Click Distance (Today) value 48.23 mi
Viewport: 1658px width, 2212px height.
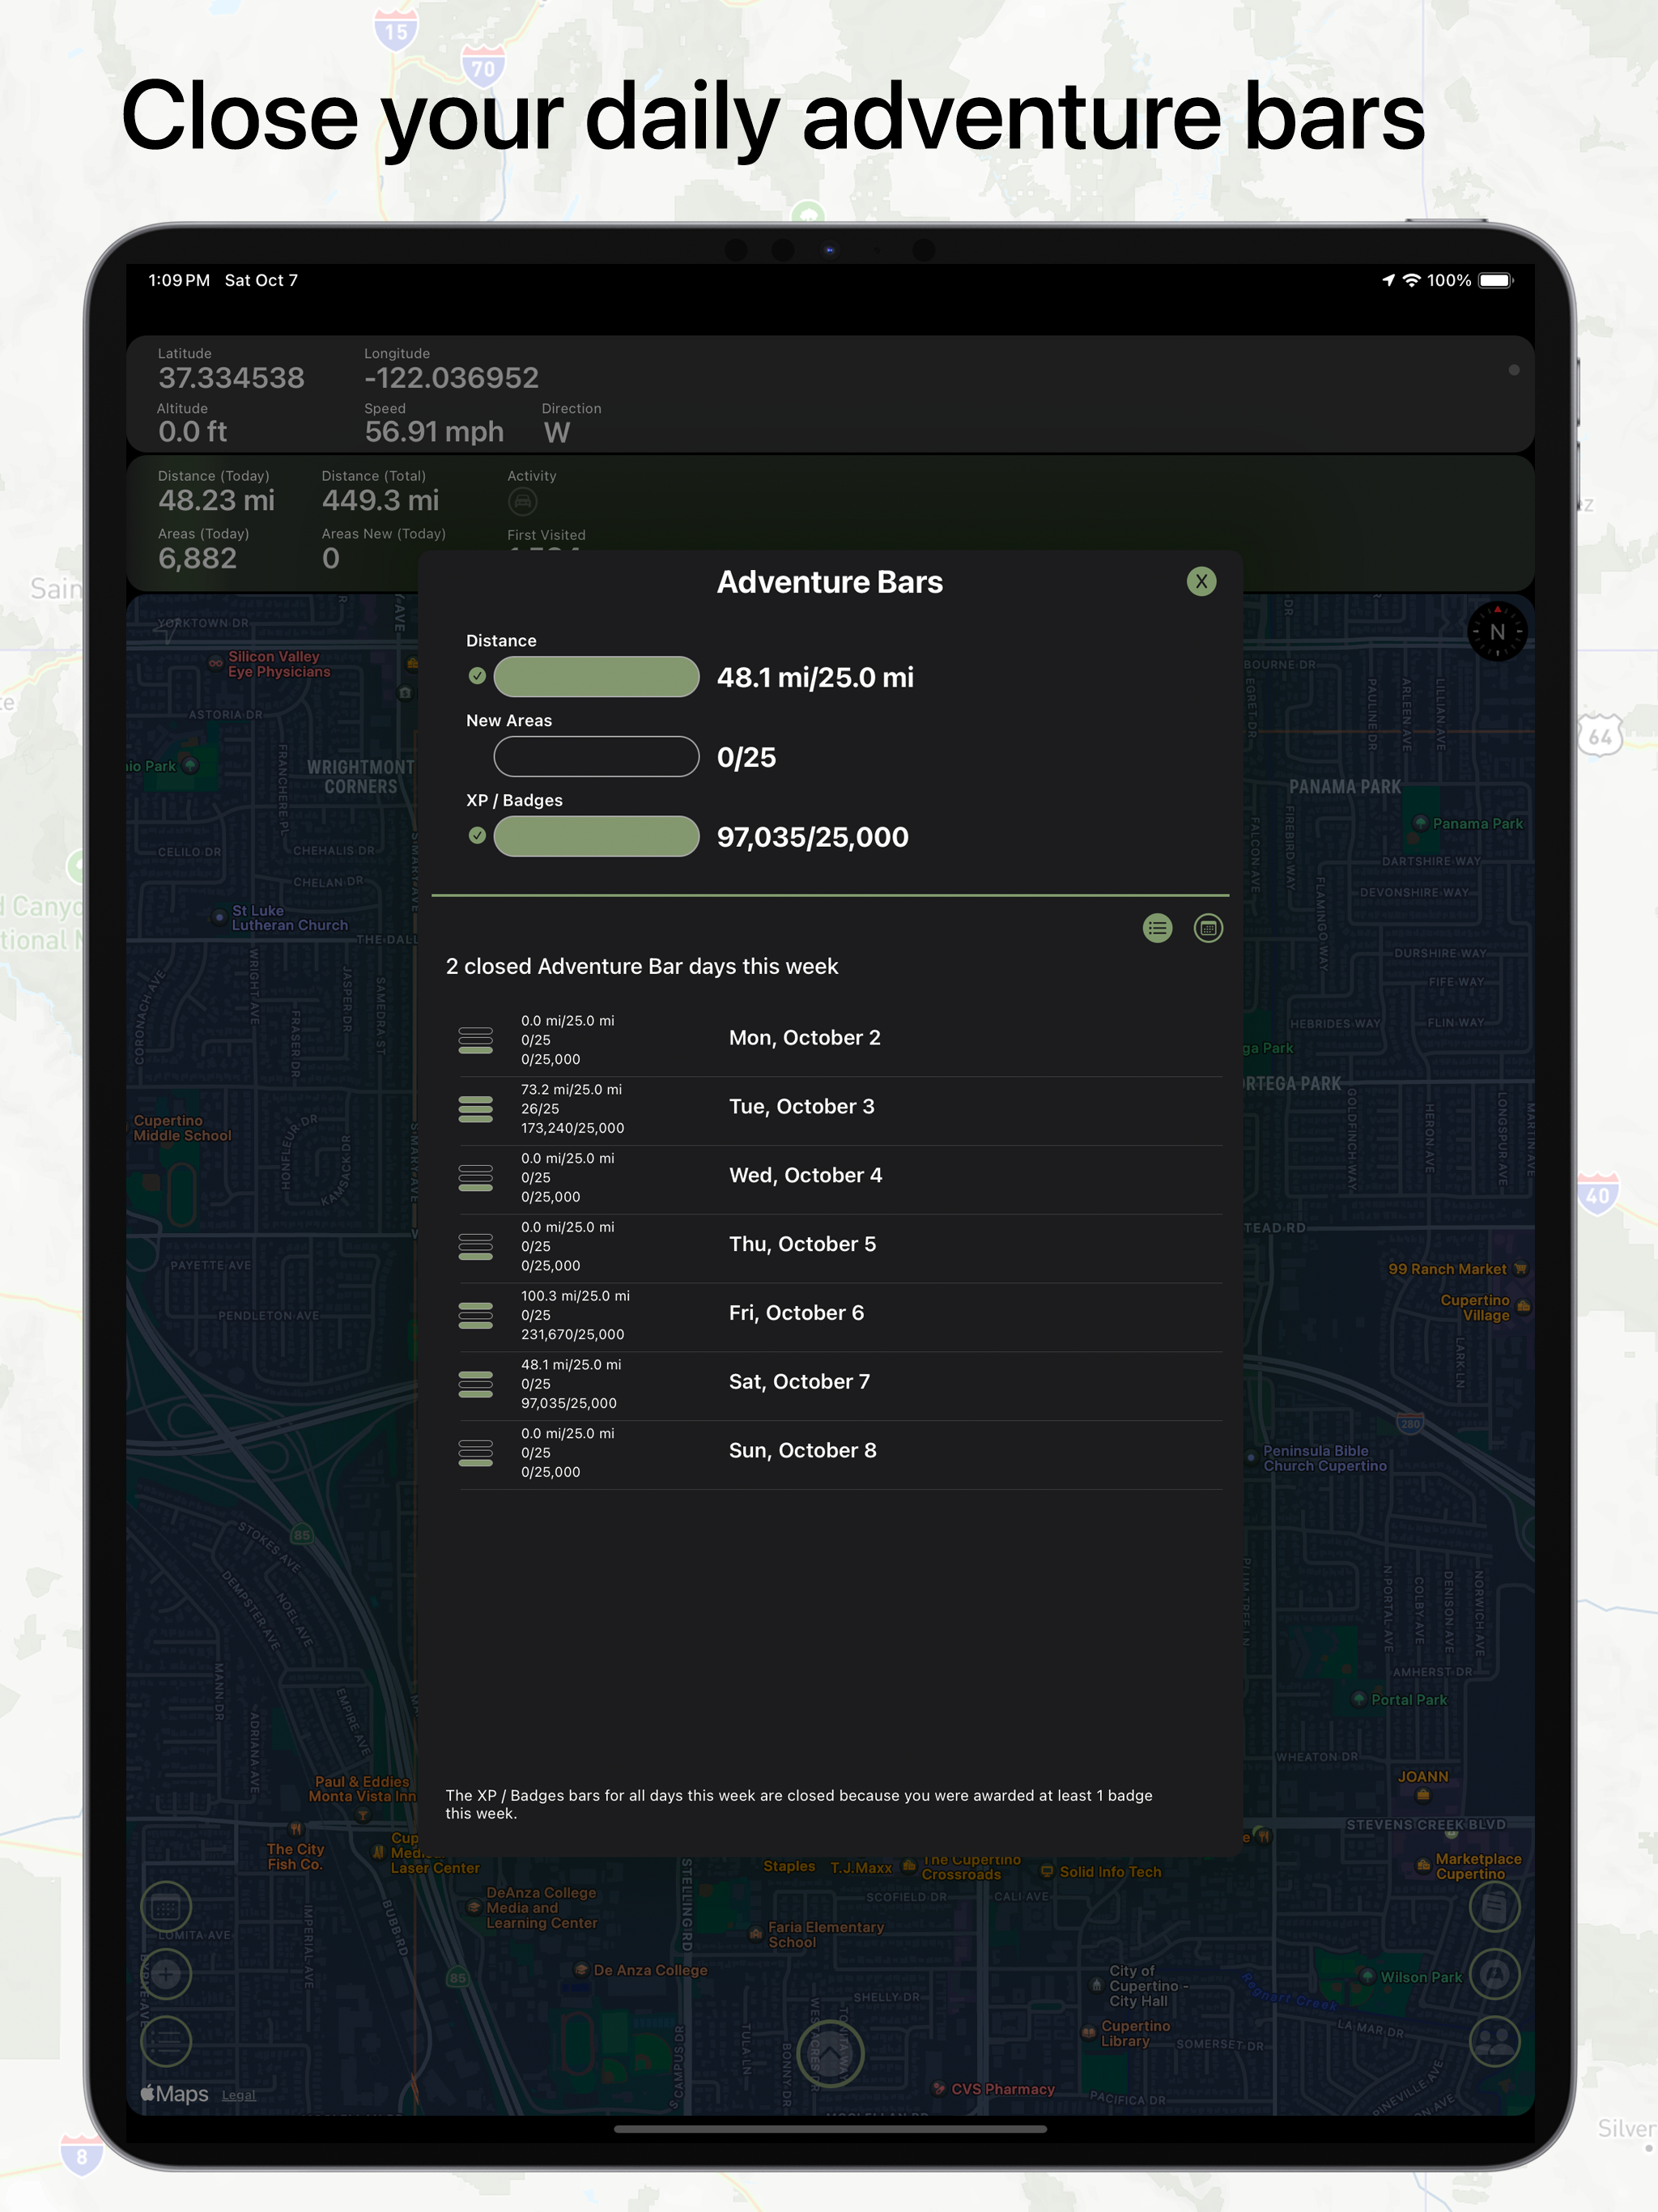click(x=216, y=500)
